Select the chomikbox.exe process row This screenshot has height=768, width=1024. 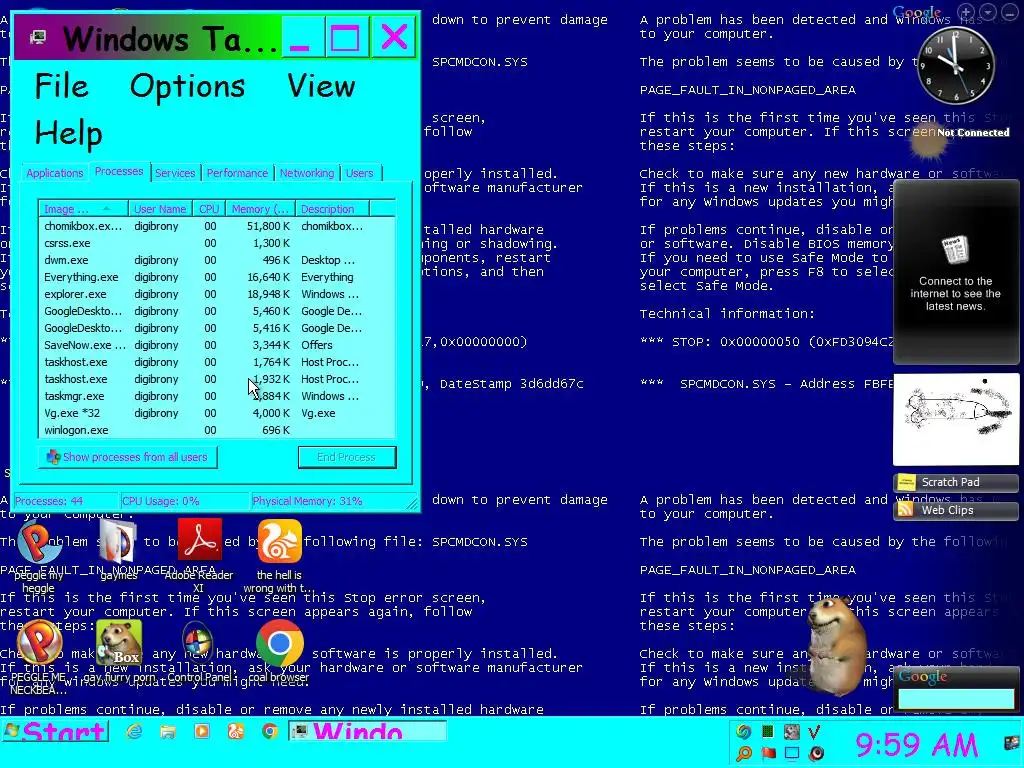tap(217, 226)
